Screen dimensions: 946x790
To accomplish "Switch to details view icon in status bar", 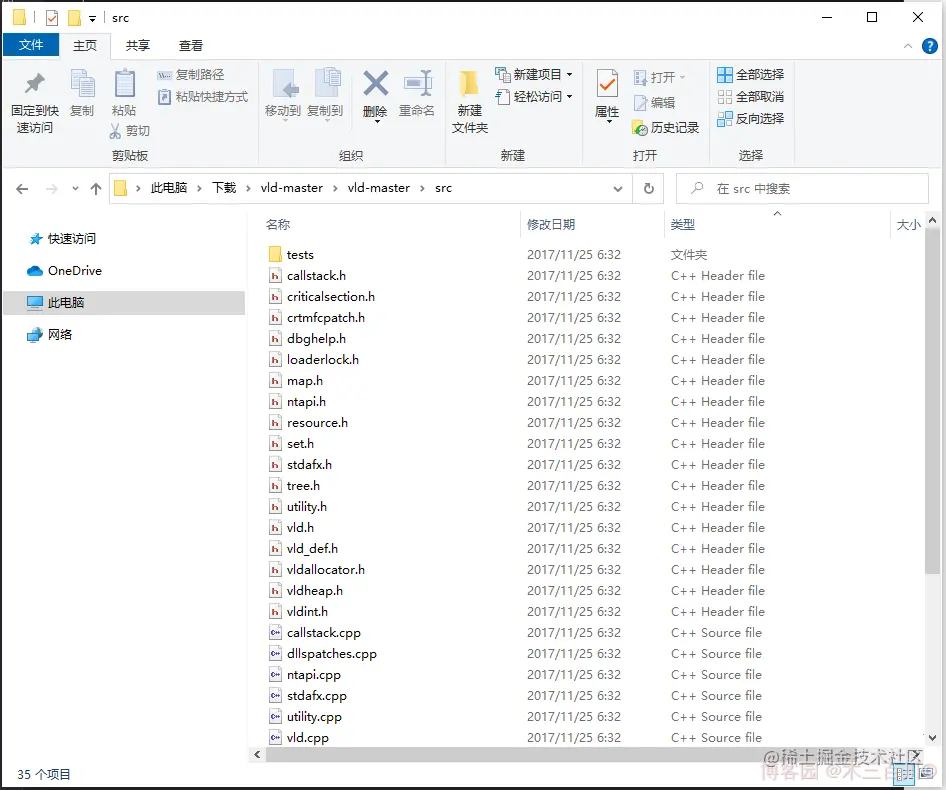I will pos(903,773).
